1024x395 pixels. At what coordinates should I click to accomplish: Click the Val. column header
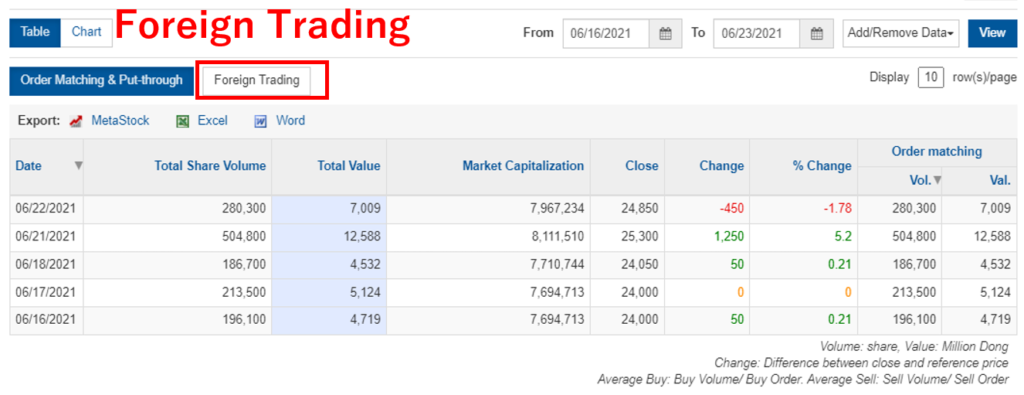(1000, 180)
